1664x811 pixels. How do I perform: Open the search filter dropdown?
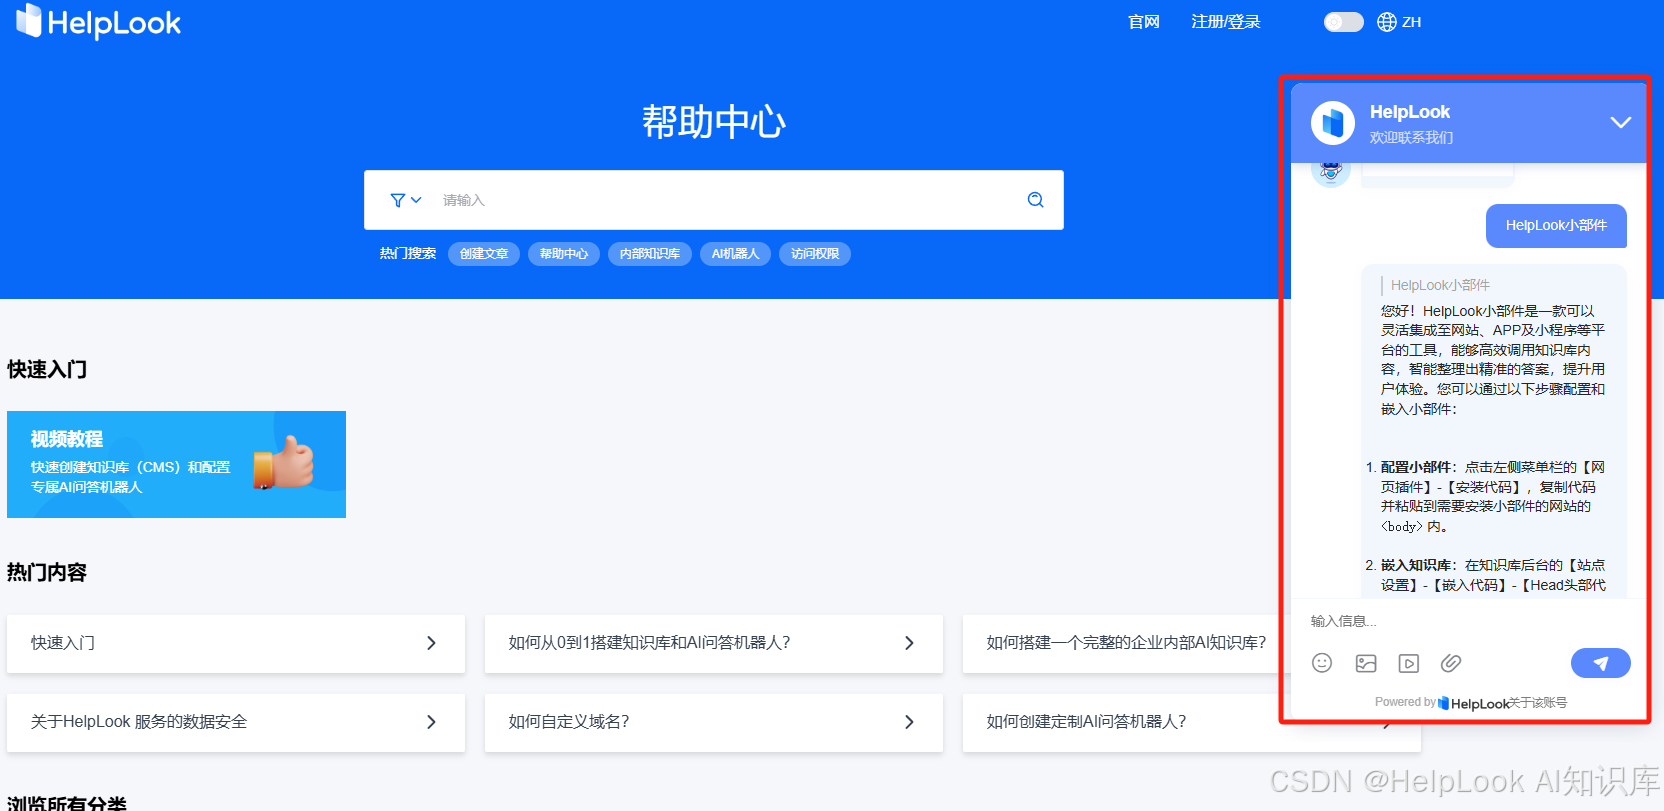point(405,200)
